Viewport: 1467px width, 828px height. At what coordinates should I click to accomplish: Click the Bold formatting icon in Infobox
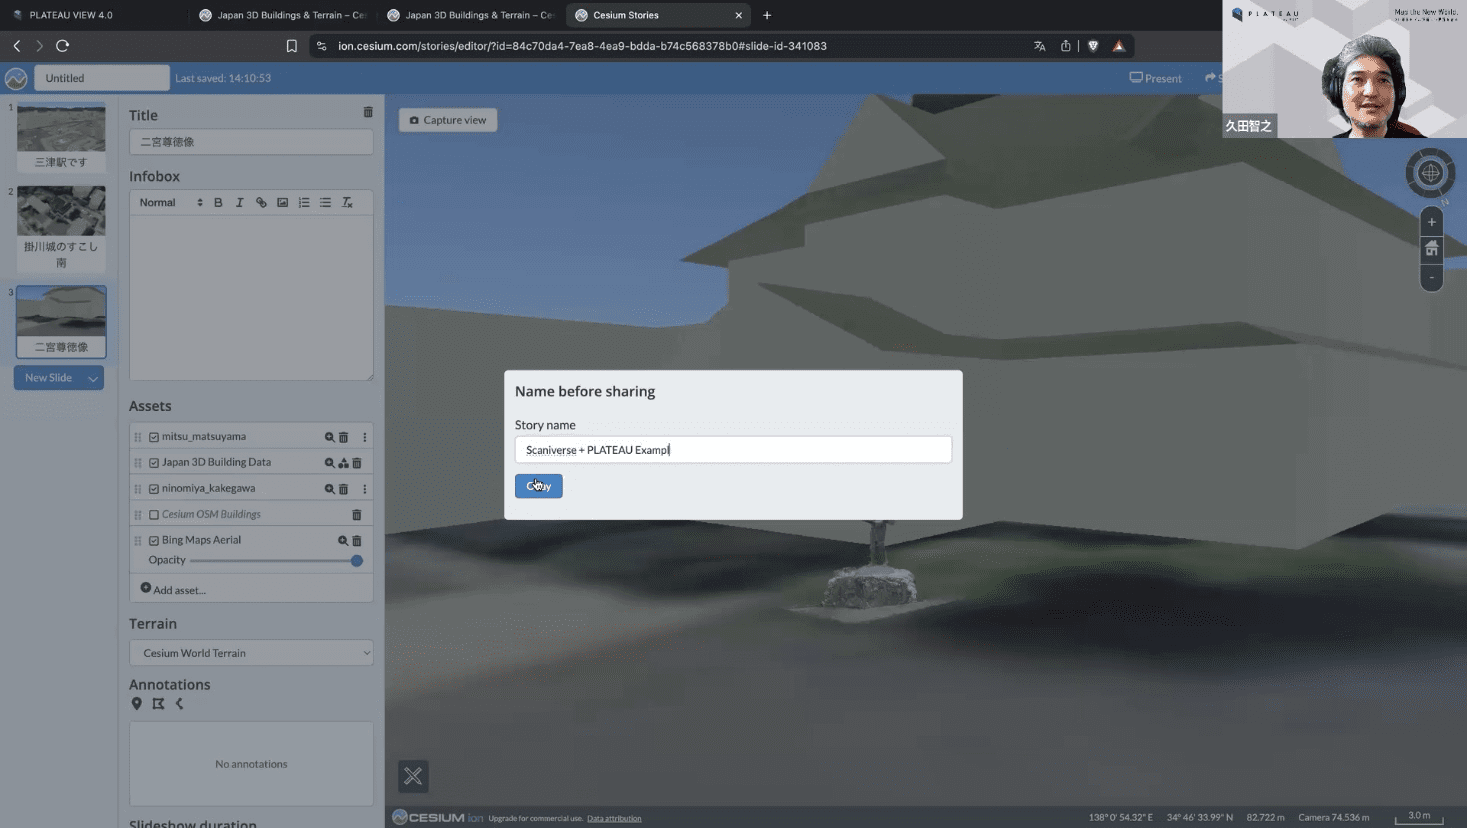point(218,203)
